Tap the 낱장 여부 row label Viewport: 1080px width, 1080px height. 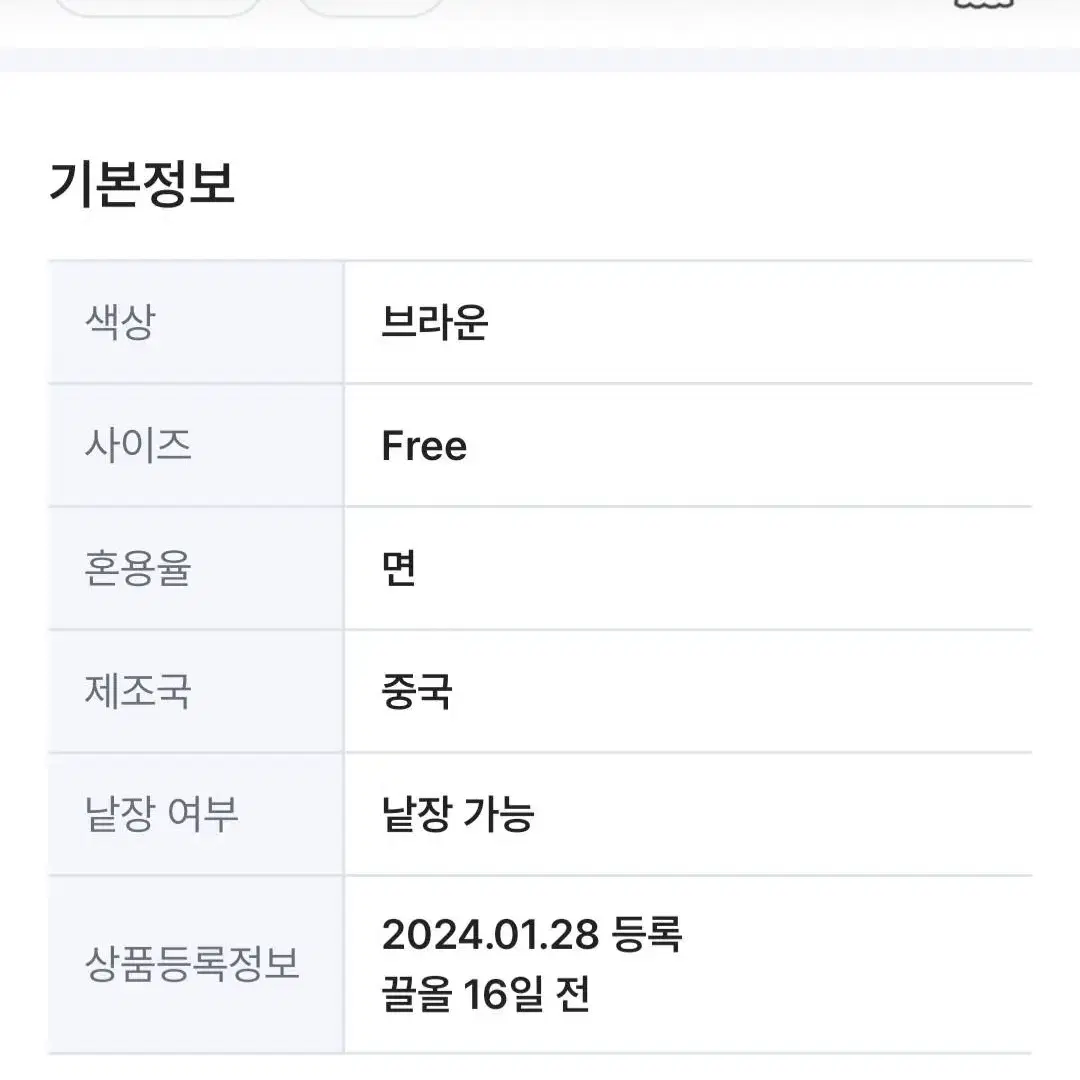click(161, 814)
